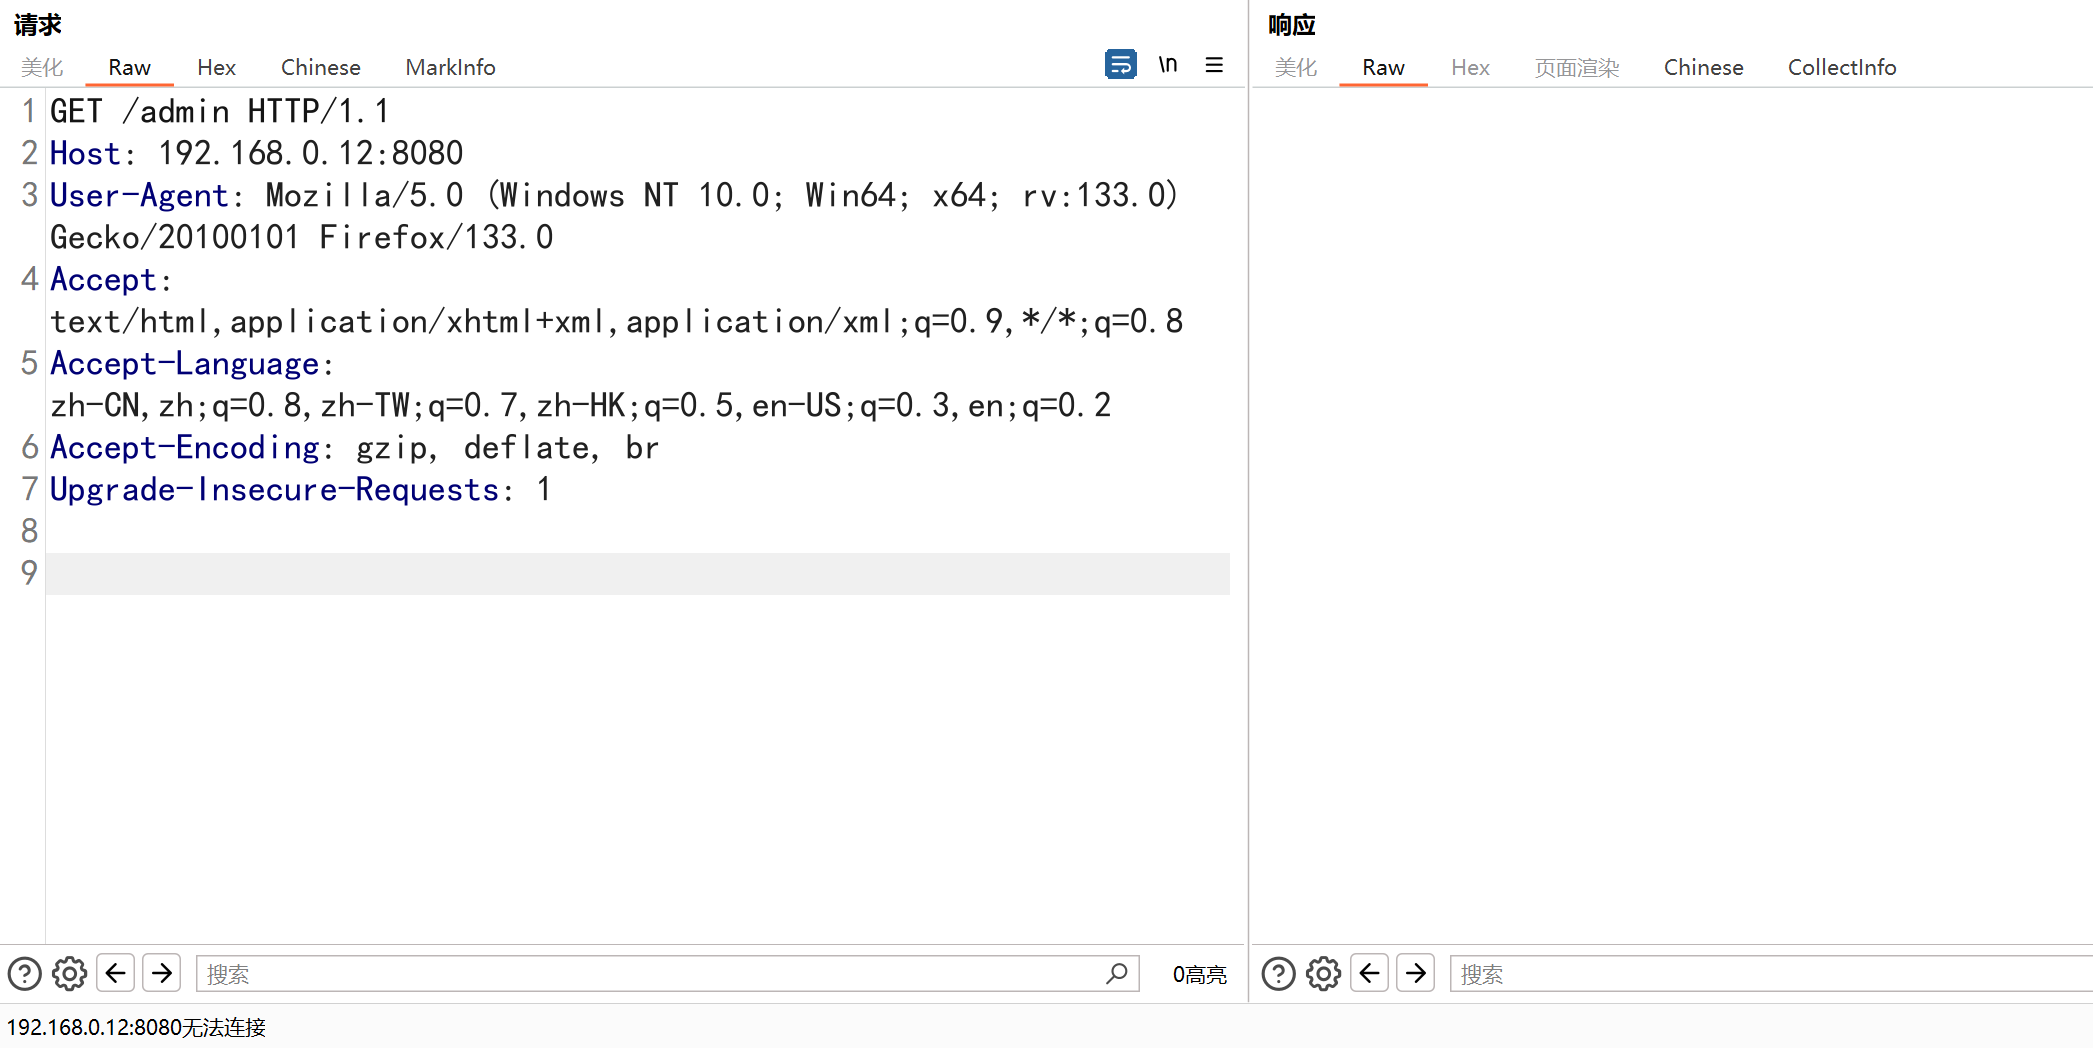Screen dimensions: 2093x1048
Task: Switch request view to Chinese tab
Action: pos(320,67)
